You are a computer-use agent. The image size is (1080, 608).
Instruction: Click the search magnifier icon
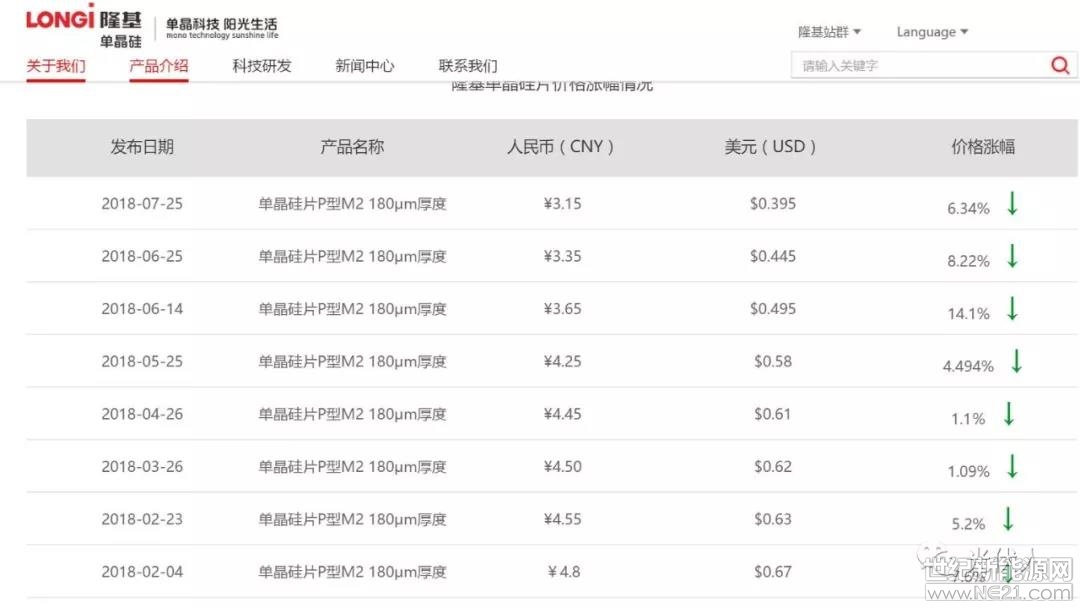point(1060,65)
